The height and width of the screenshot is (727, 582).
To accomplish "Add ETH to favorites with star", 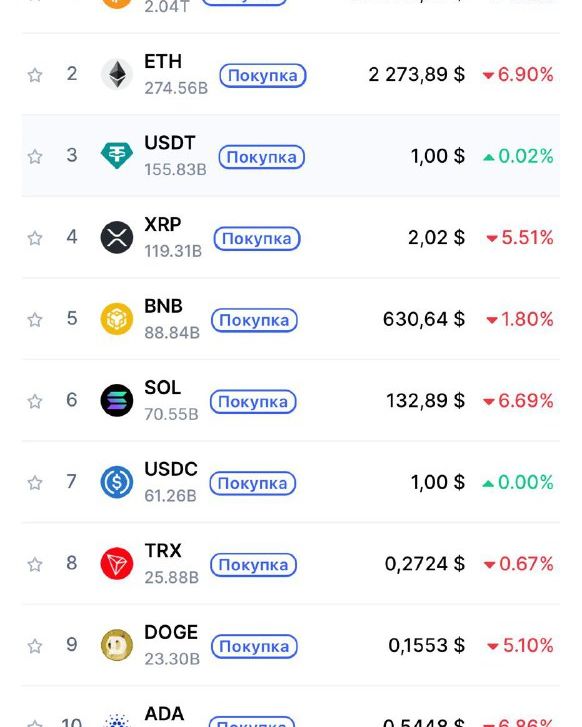I will 35,75.
